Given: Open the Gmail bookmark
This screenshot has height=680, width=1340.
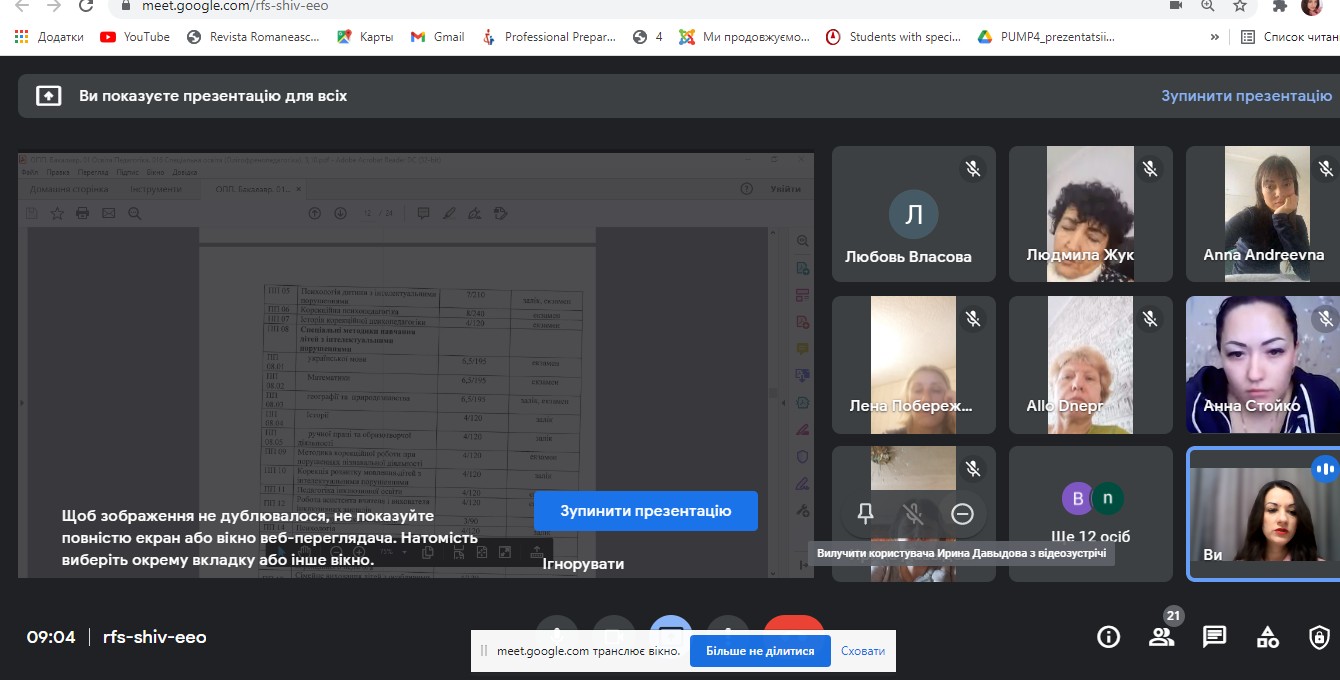Looking at the screenshot, I should [437, 37].
